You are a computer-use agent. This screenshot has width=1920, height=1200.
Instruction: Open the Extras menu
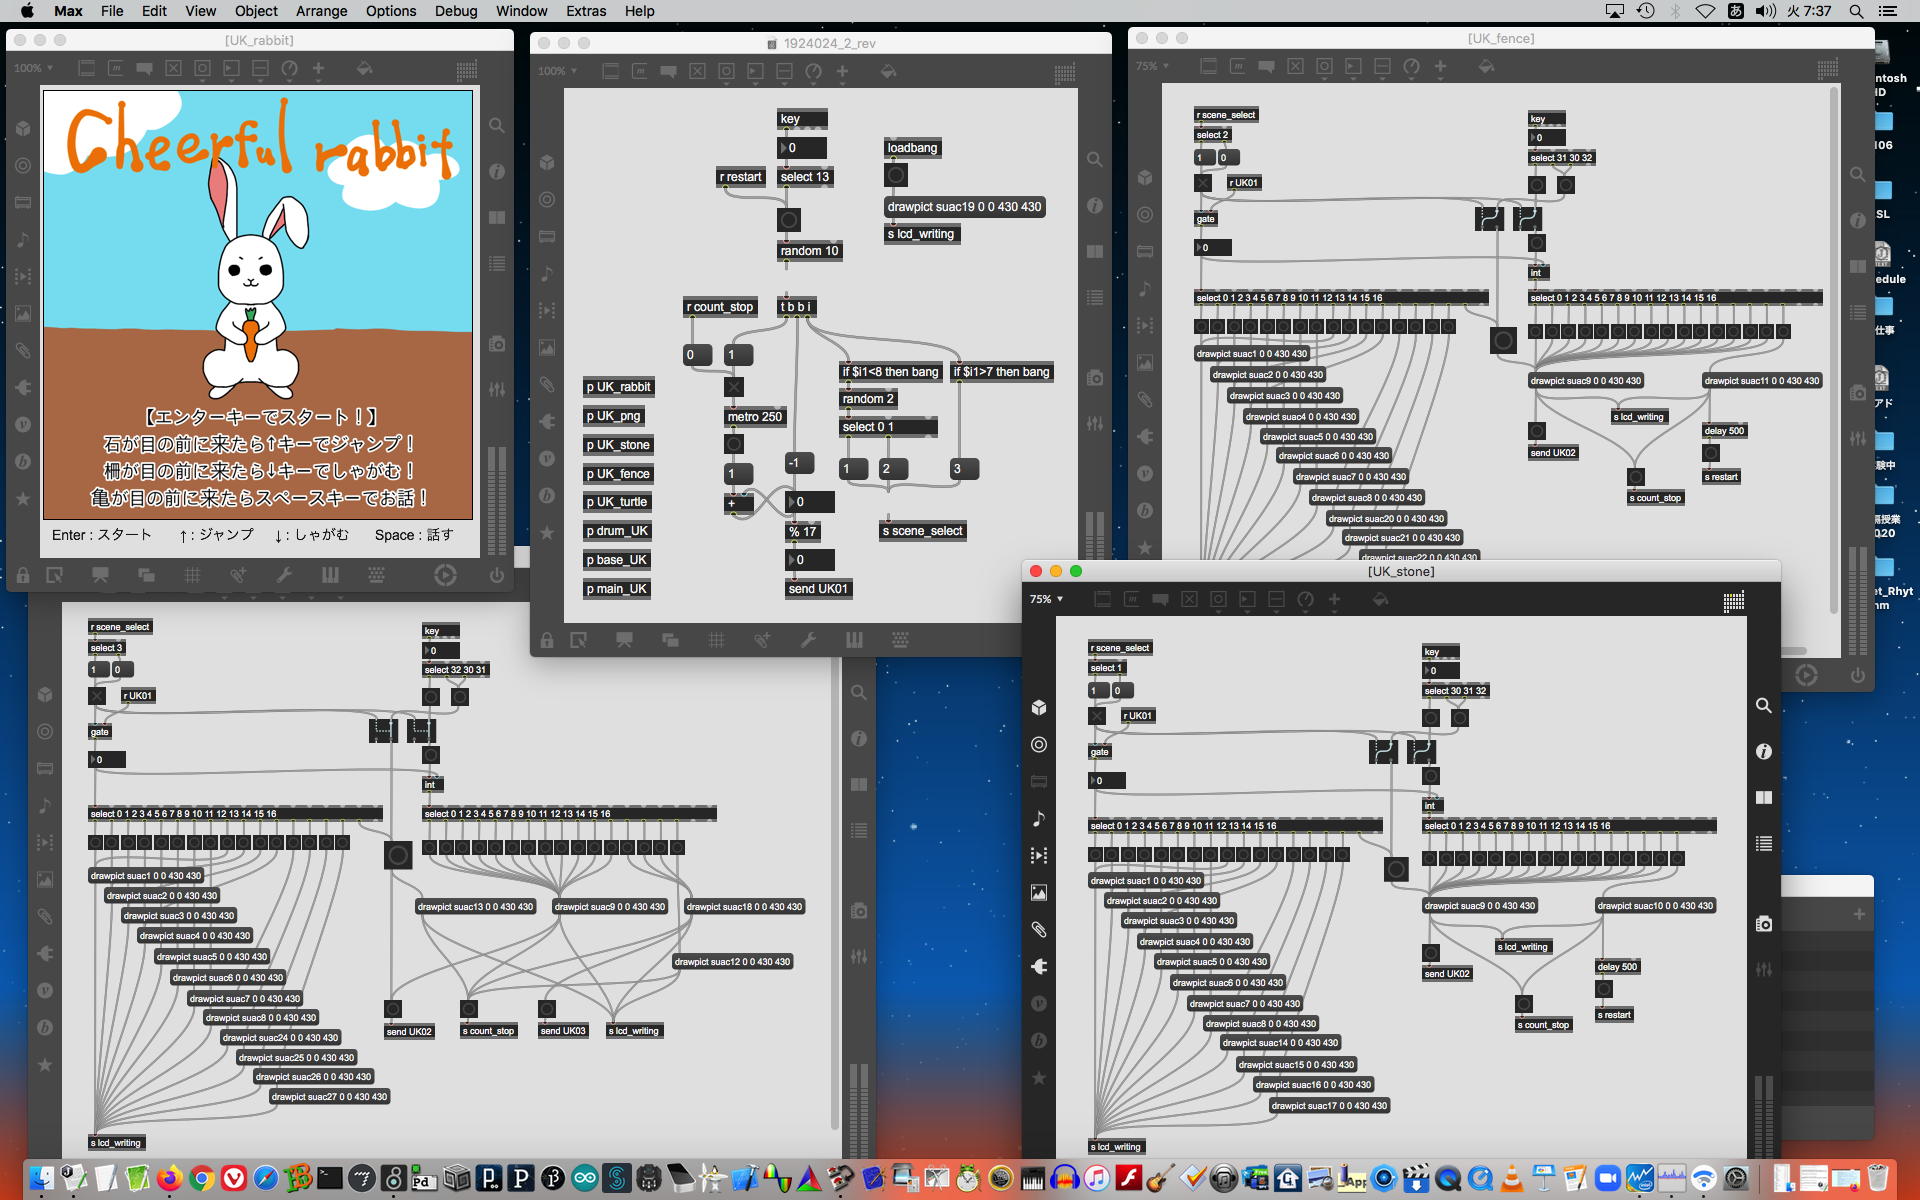coord(585,11)
